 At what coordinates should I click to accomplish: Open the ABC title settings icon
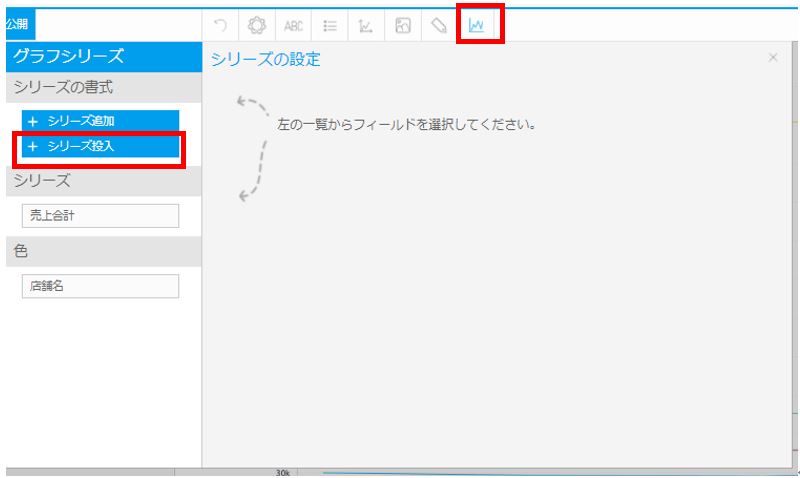[x=293, y=26]
